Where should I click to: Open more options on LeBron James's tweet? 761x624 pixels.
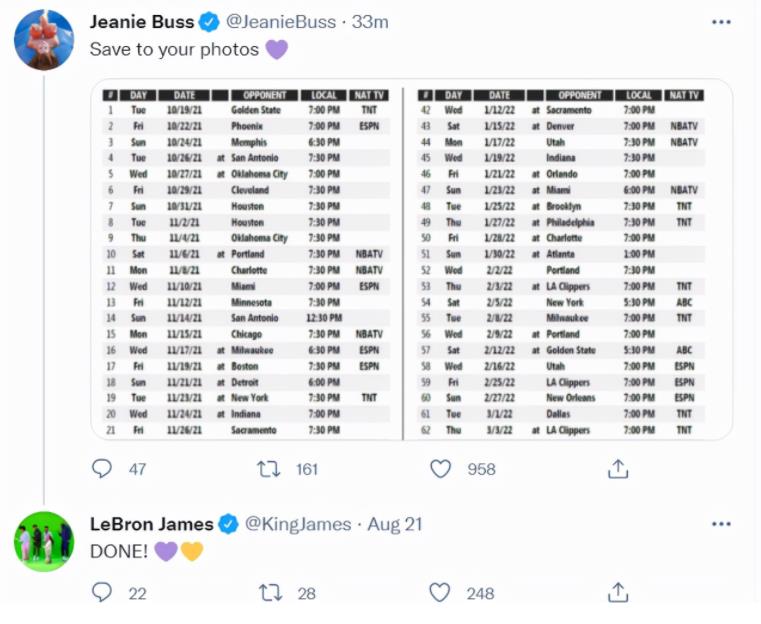click(720, 524)
